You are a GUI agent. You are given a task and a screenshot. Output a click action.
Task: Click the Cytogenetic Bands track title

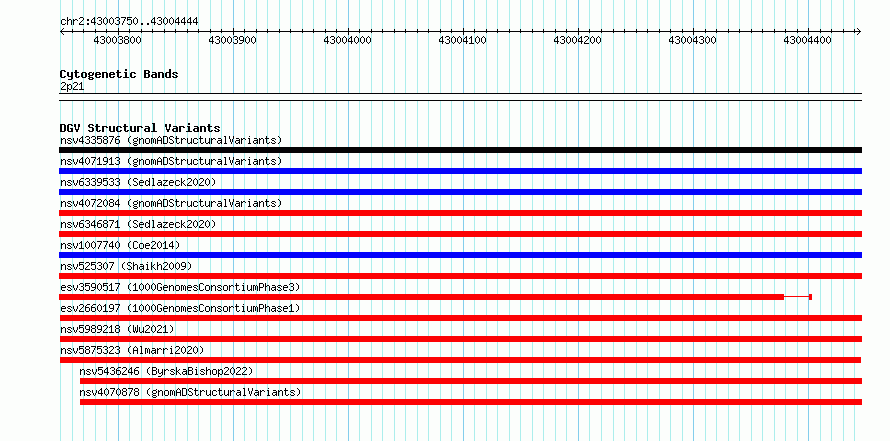(x=119, y=74)
